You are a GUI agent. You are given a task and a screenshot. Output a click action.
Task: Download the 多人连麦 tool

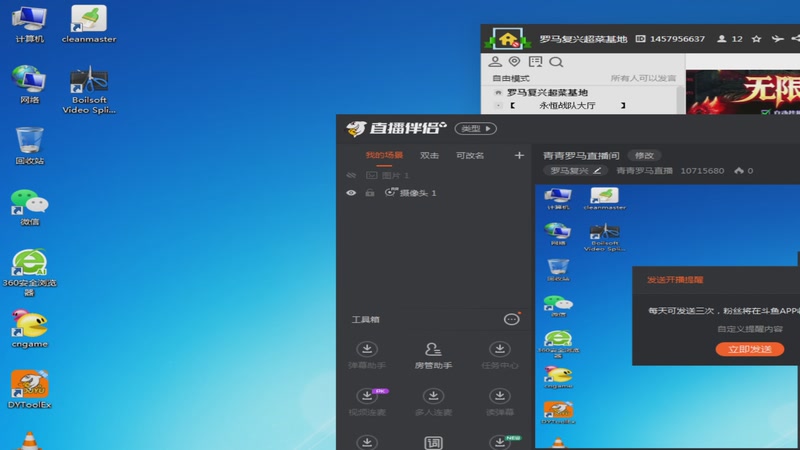point(433,402)
